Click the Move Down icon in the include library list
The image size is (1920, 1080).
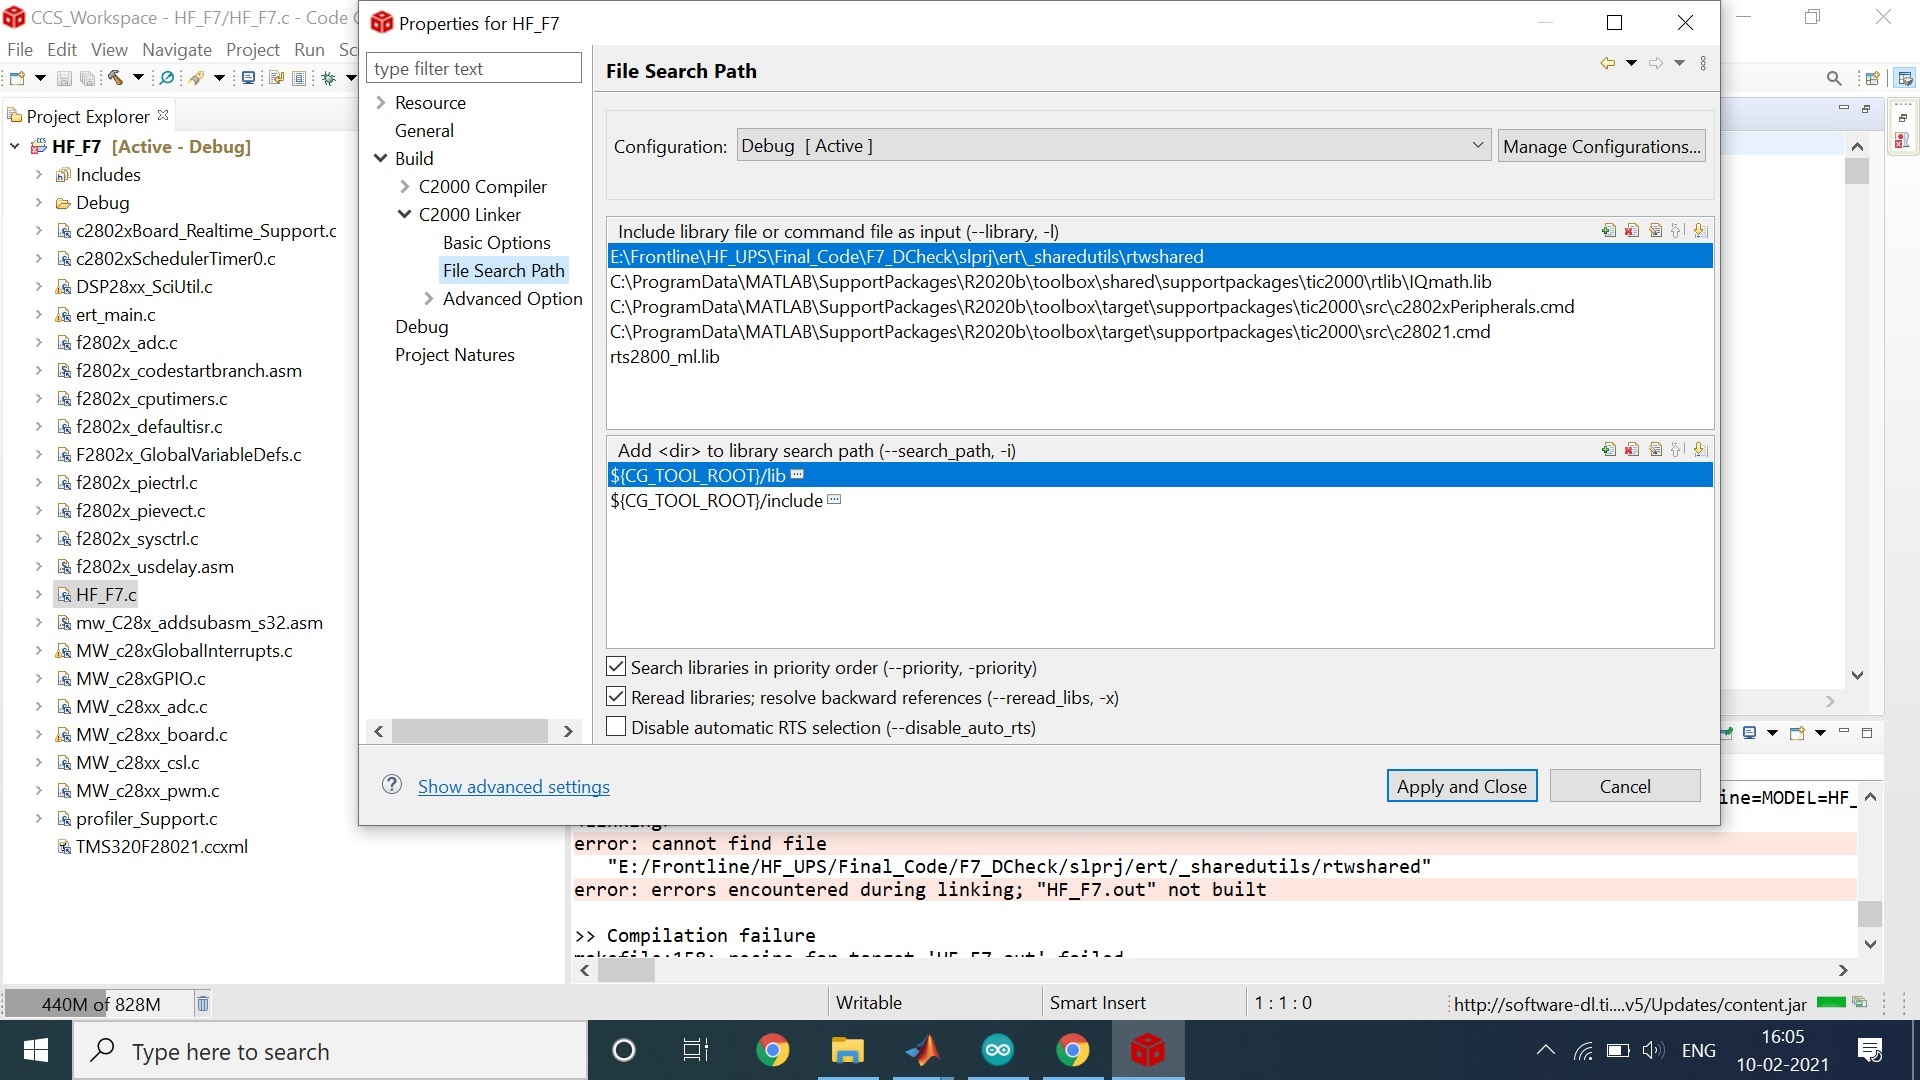point(1700,231)
